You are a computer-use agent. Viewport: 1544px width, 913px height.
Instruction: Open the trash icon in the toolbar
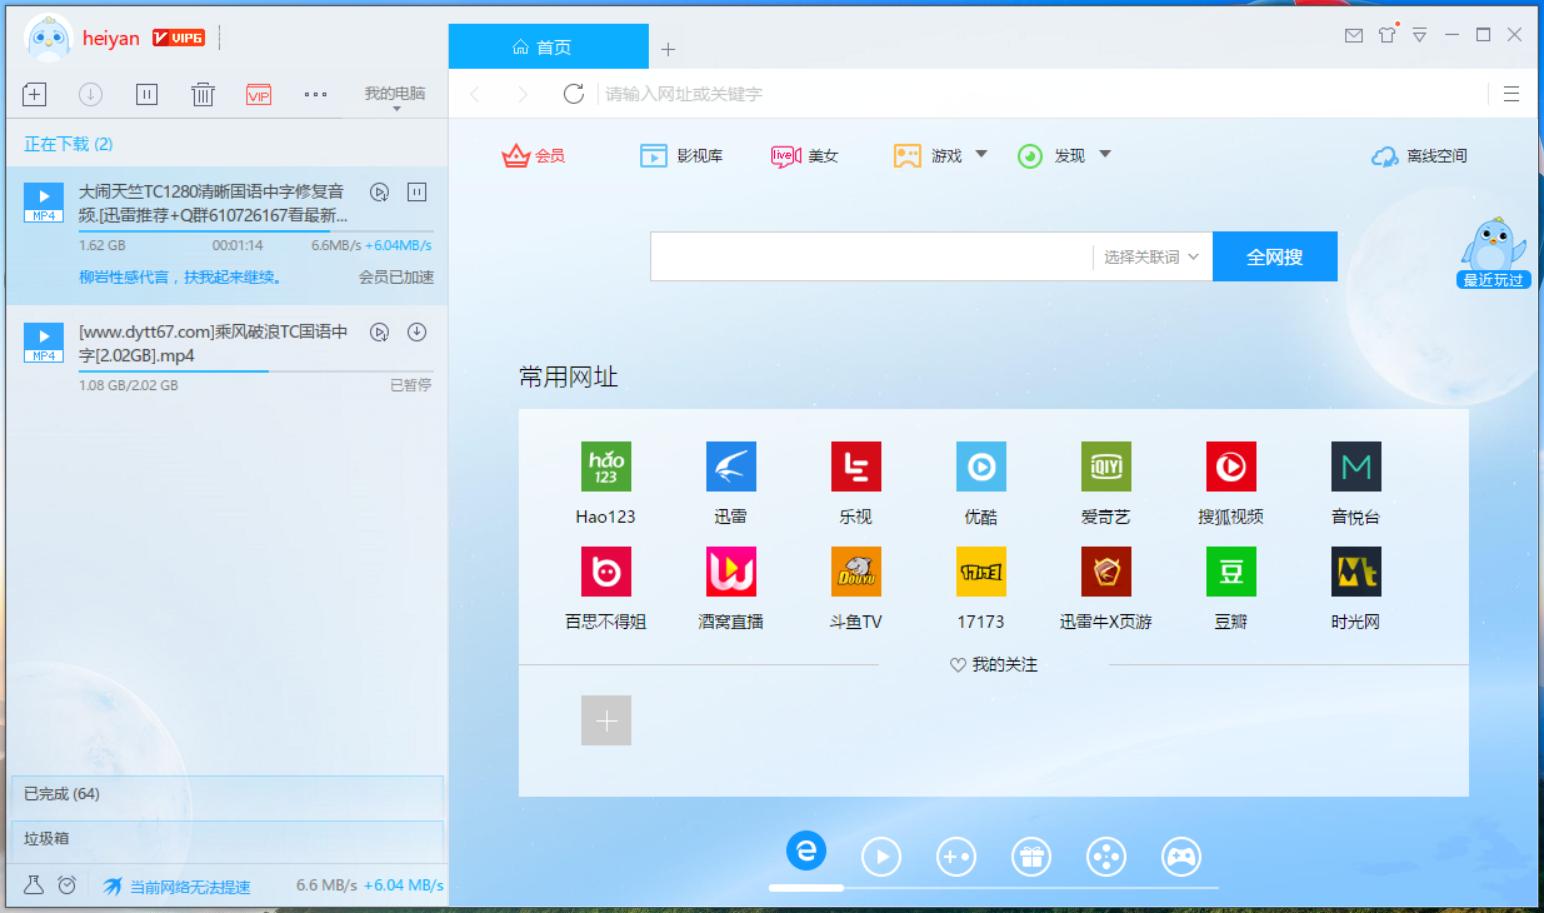(202, 94)
